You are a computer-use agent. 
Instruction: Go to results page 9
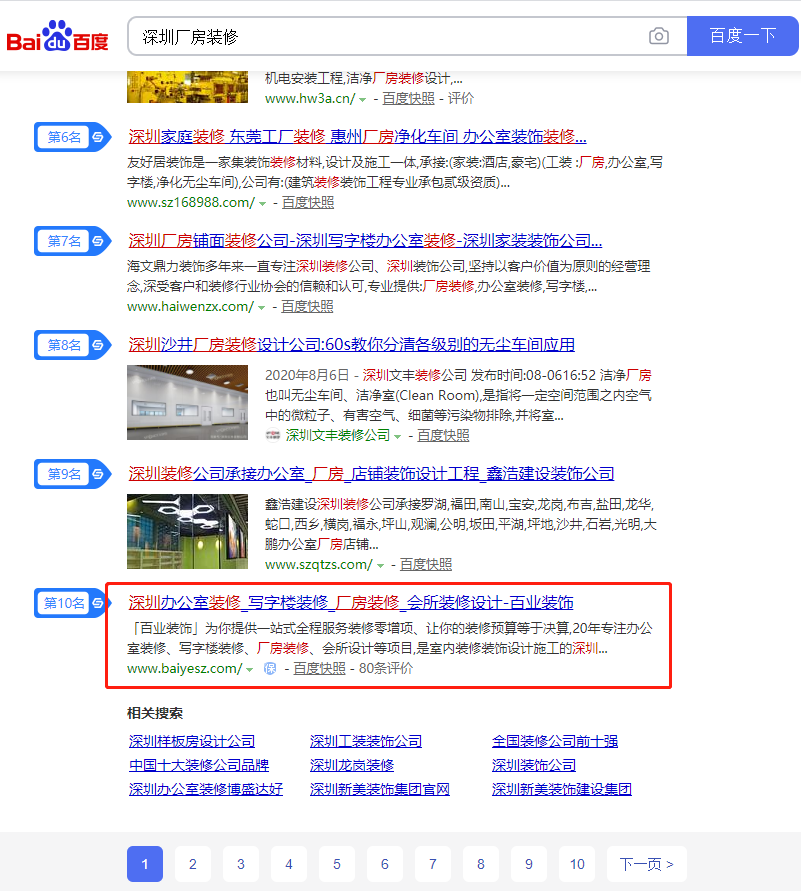pyautogui.click(x=529, y=864)
